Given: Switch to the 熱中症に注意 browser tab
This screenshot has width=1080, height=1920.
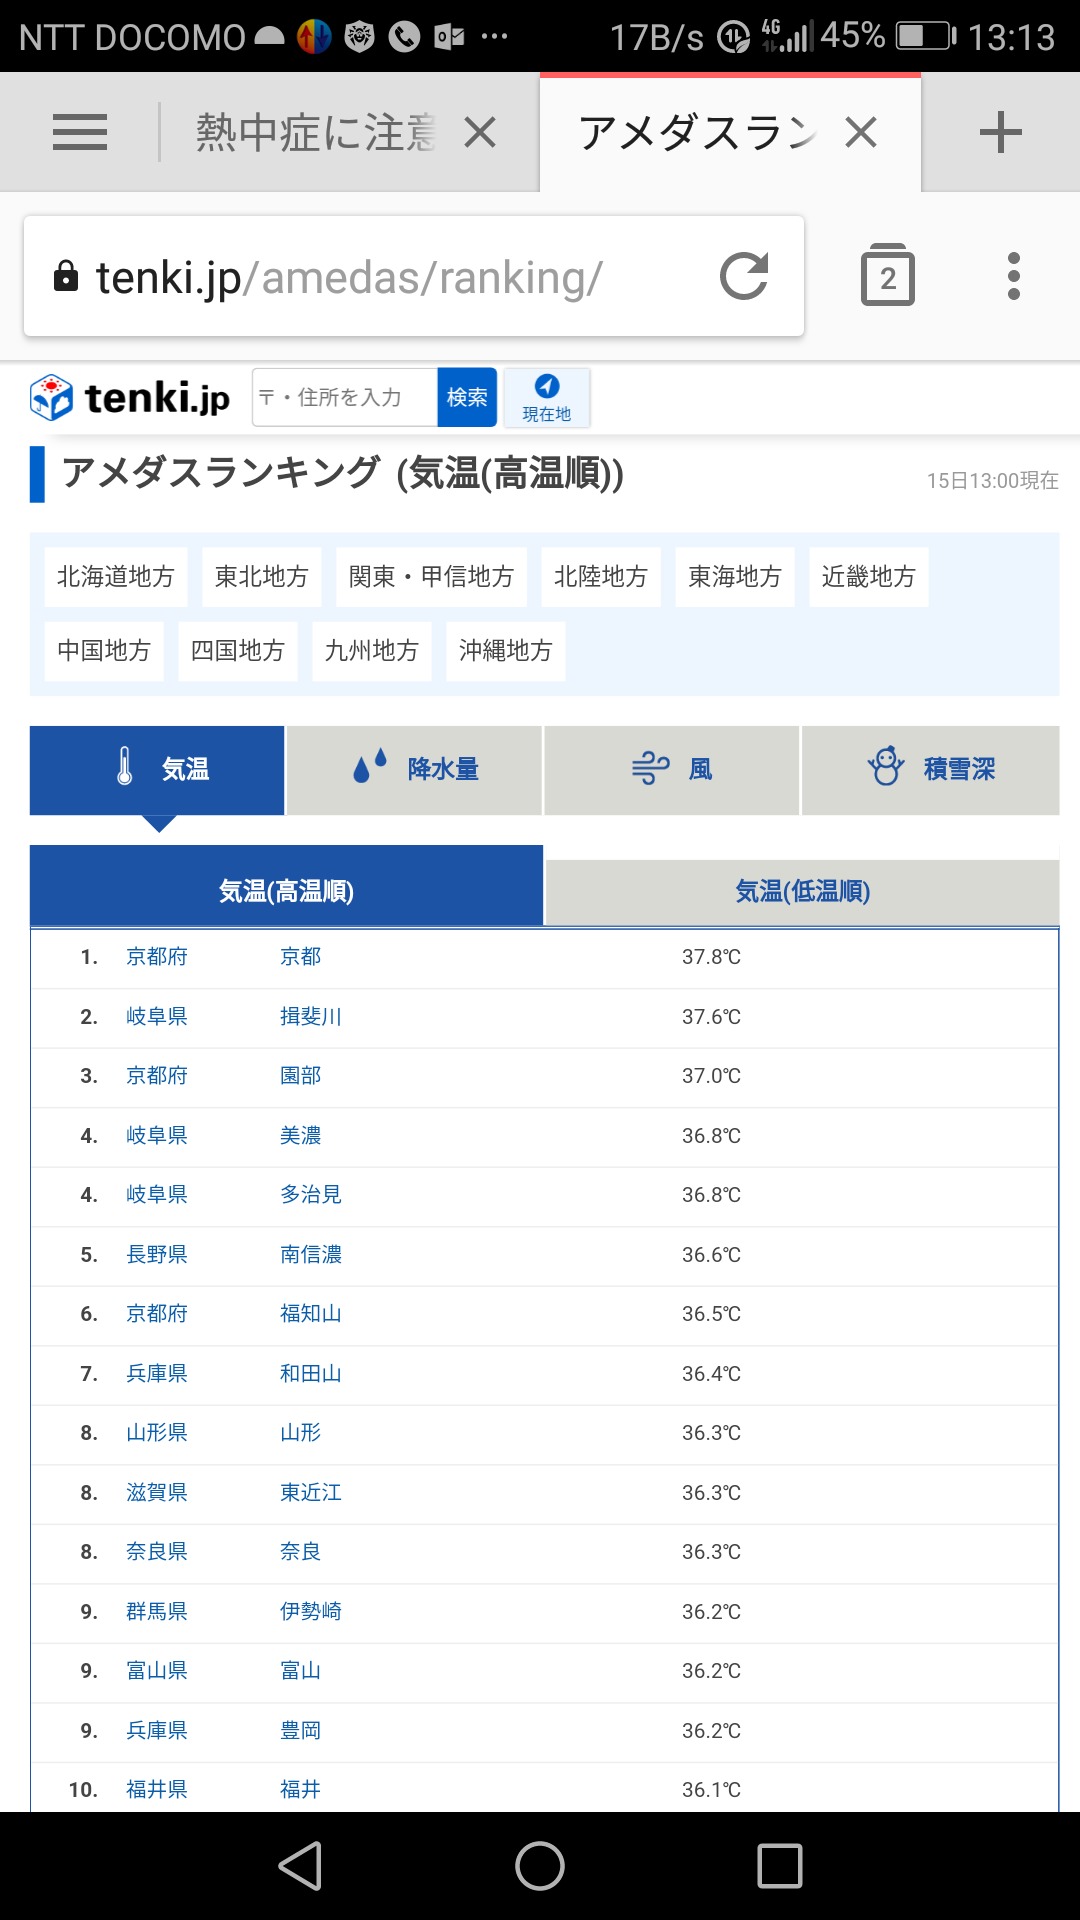Looking at the screenshot, I should pyautogui.click(x=316, y=132).
